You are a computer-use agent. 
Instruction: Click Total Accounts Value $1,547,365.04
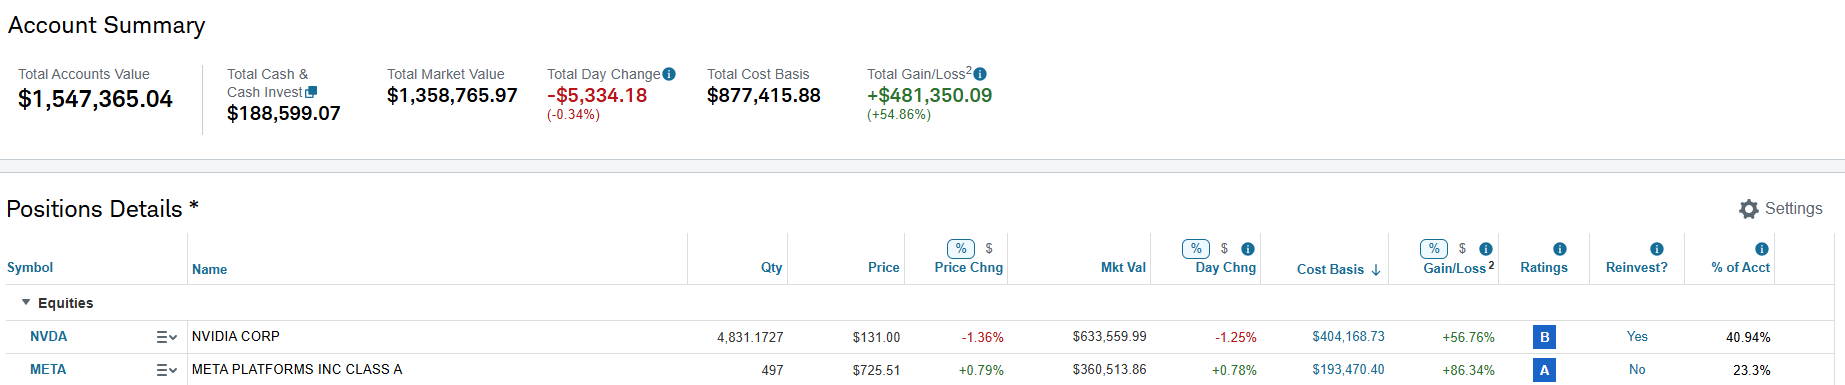(x=95, y=99)
